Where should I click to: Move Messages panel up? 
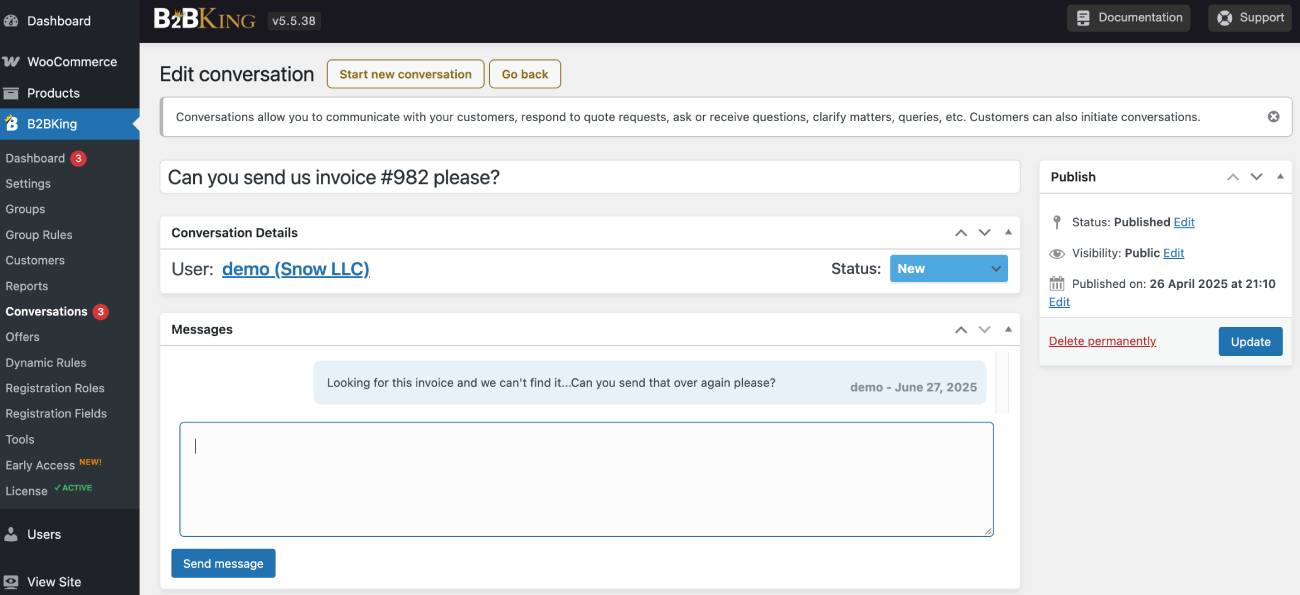(x=961, y=330)
